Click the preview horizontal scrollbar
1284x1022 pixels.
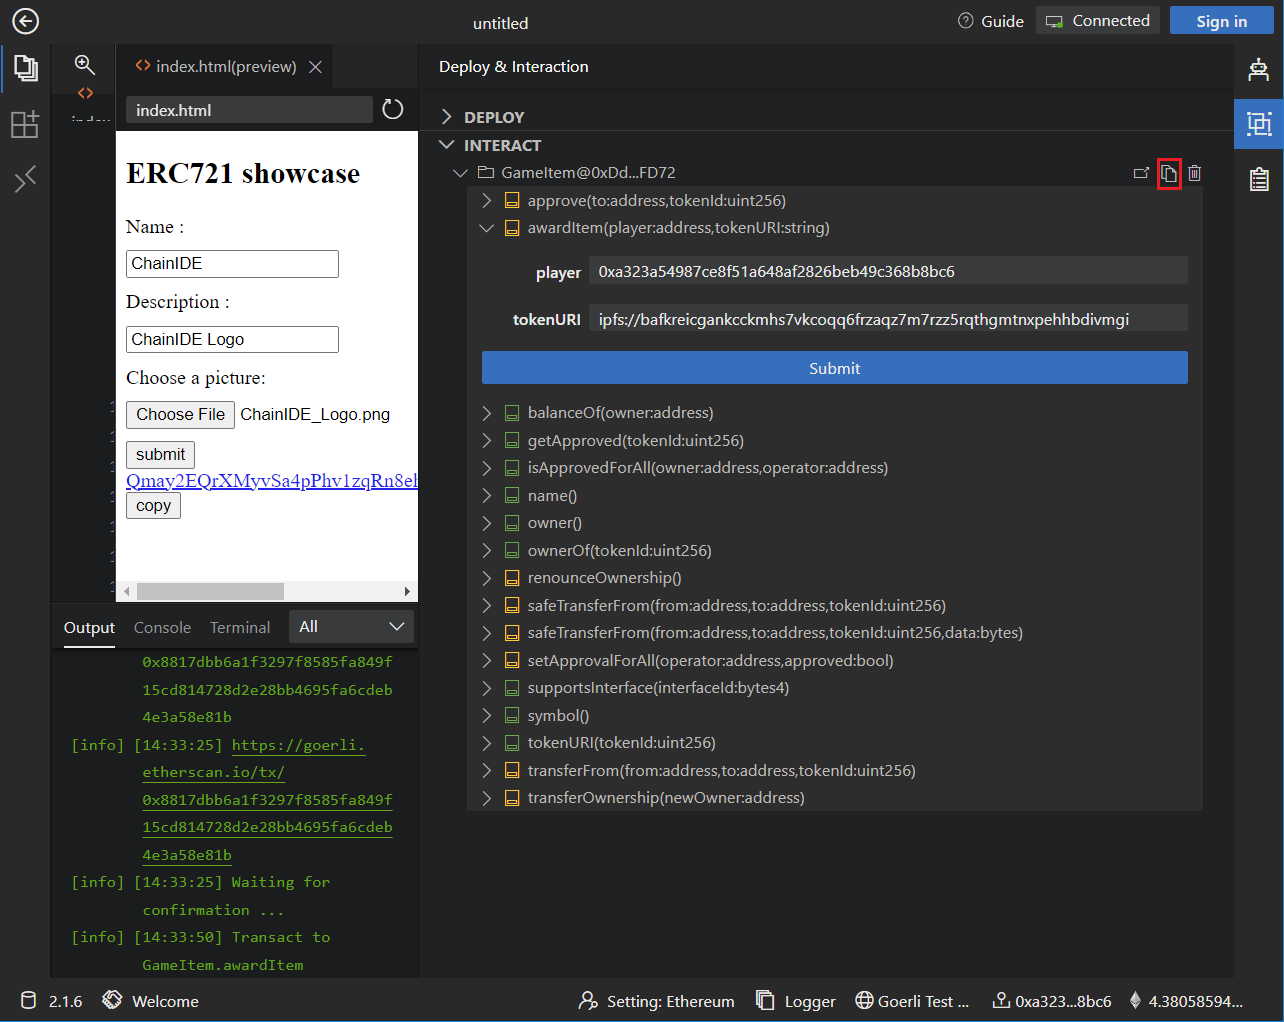(210, 591)
